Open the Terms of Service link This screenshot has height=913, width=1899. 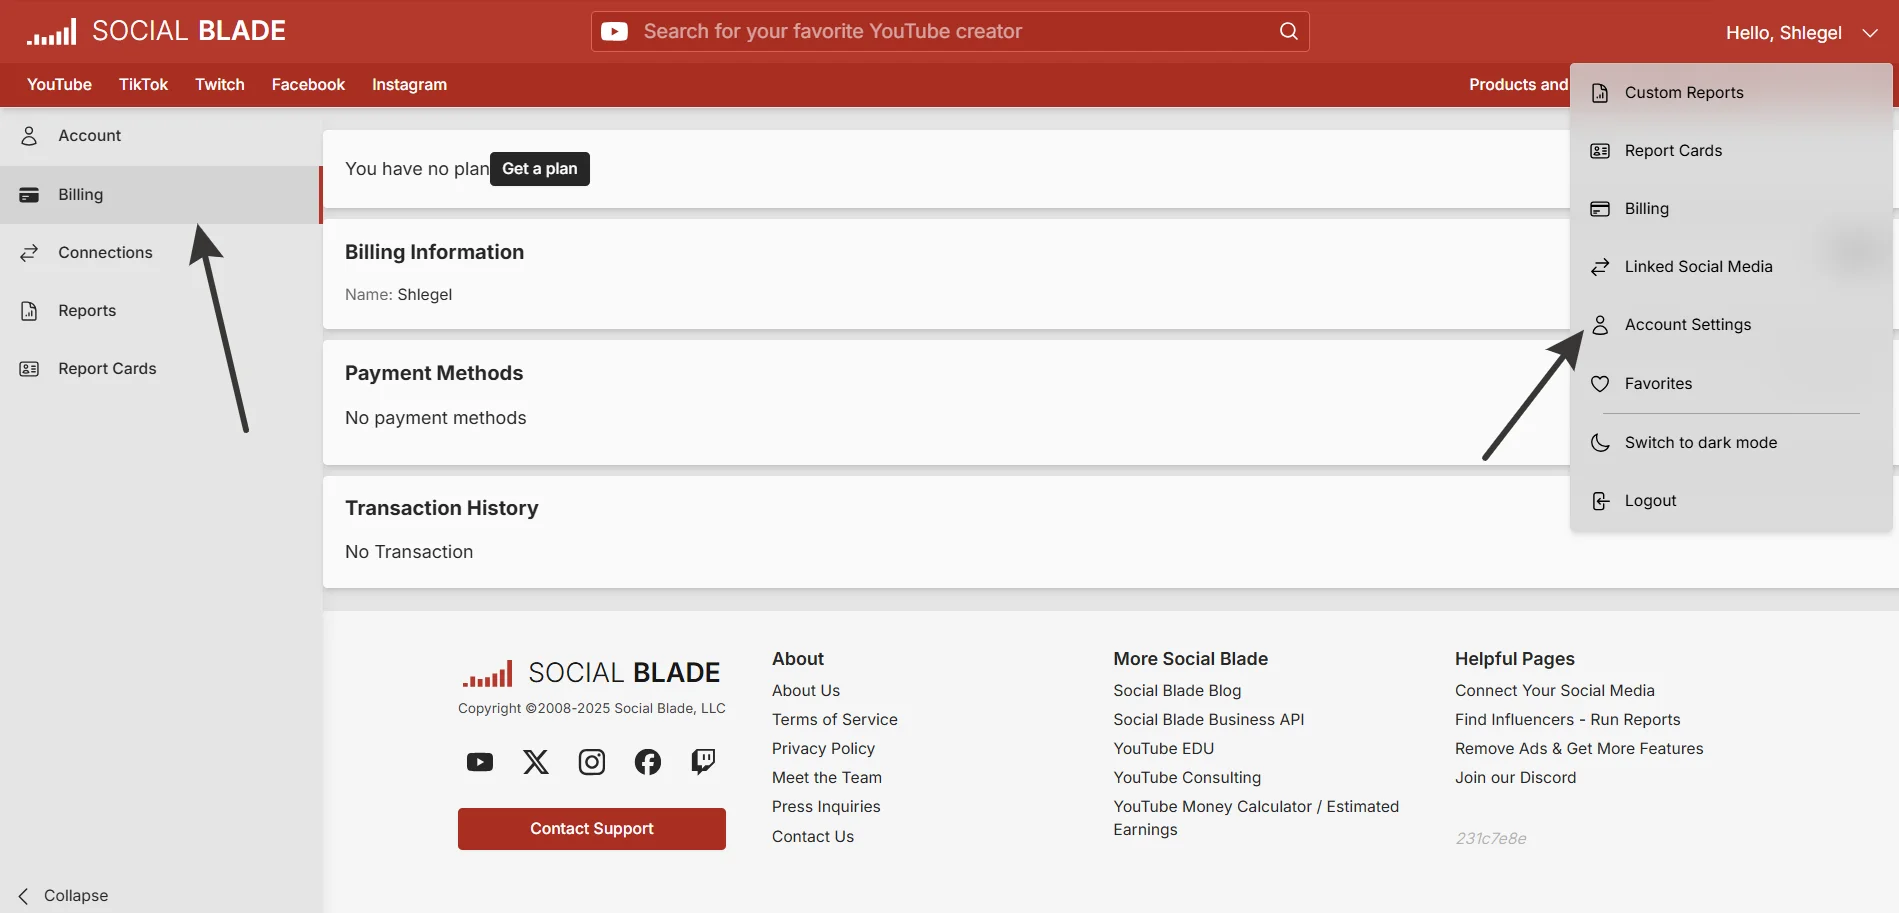click(x=834, y=719)
